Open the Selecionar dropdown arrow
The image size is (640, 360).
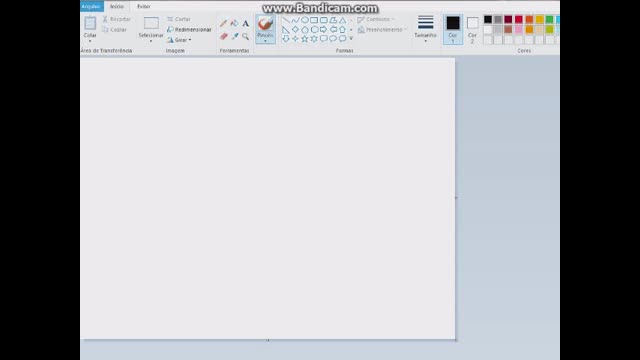(x=151, y=41)
